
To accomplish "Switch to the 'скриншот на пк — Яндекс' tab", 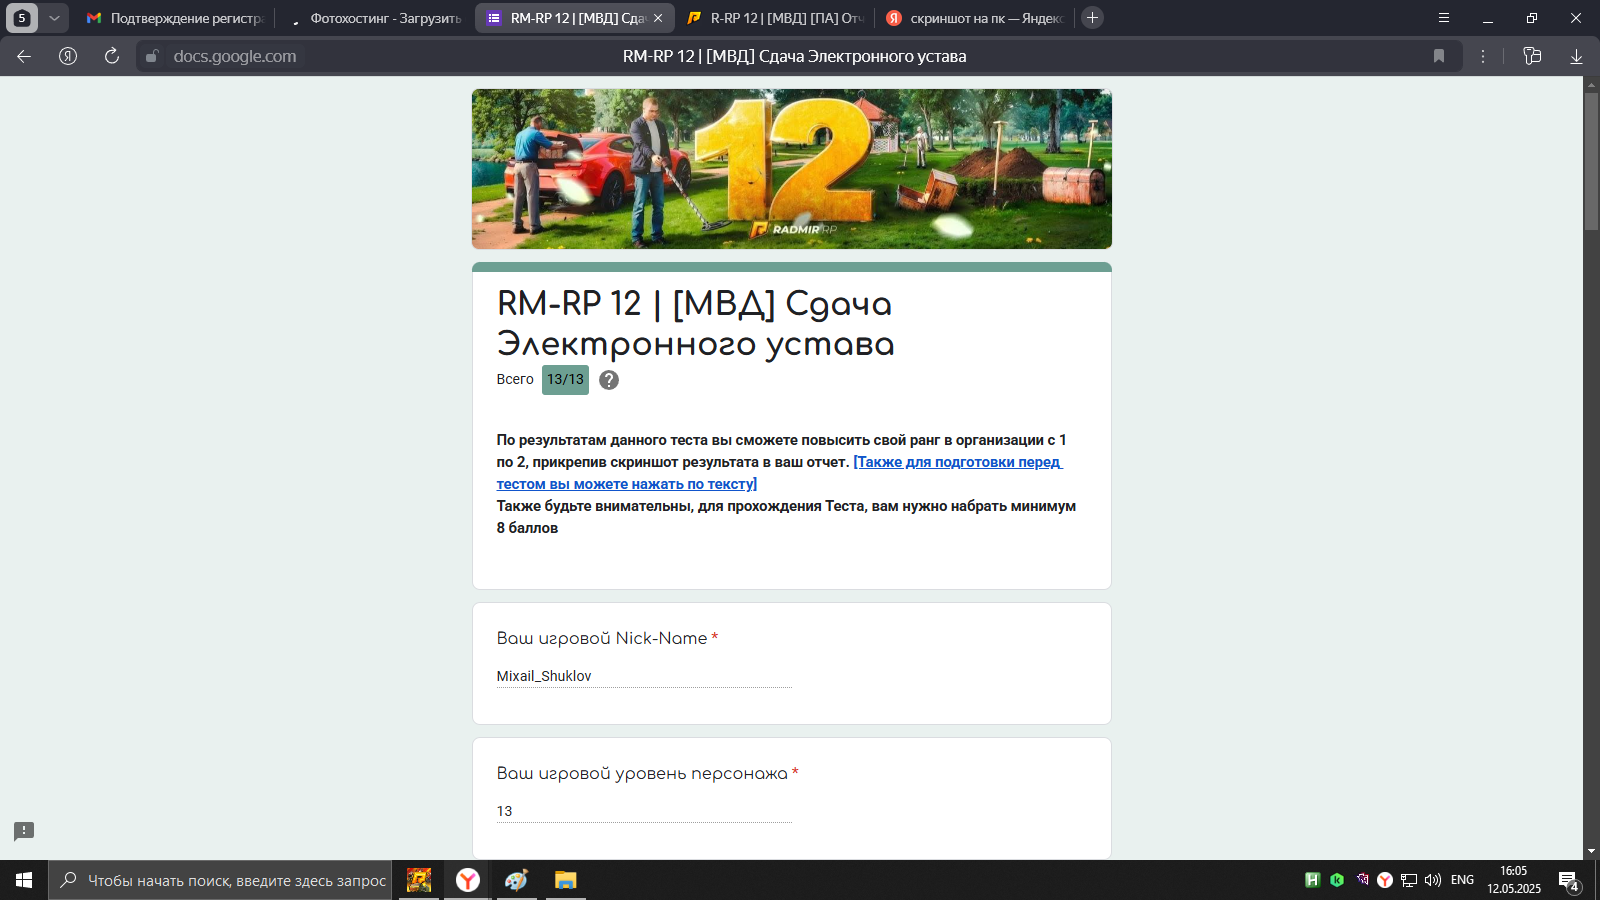I will point(975,18).
